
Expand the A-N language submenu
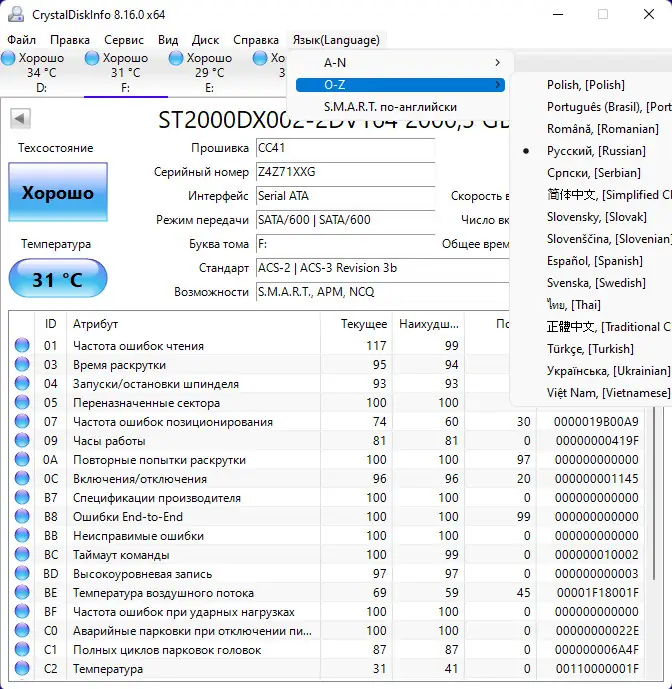point(400,63)
